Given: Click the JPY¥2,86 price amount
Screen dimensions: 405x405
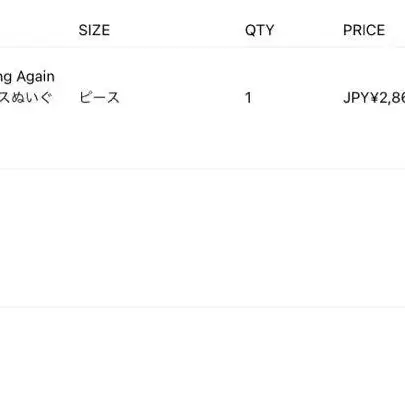Looking at the screenshot, I should coord(374,98).
